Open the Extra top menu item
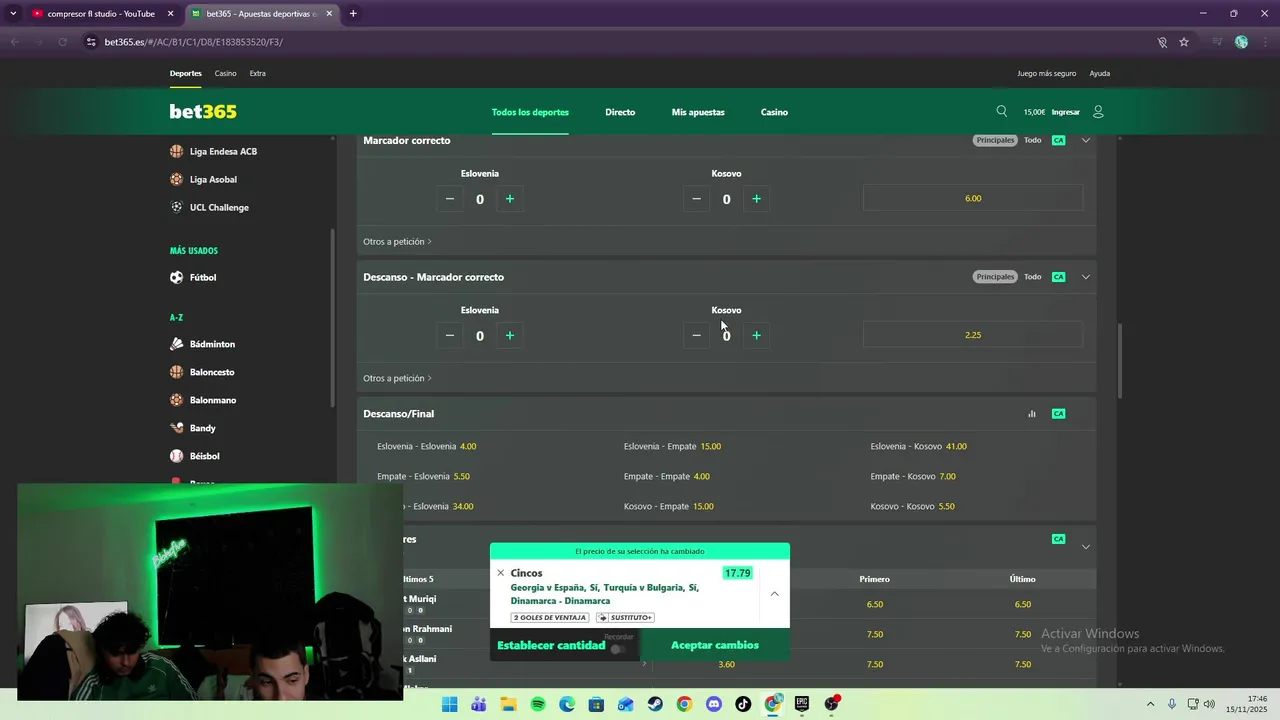 click(258, 74)
